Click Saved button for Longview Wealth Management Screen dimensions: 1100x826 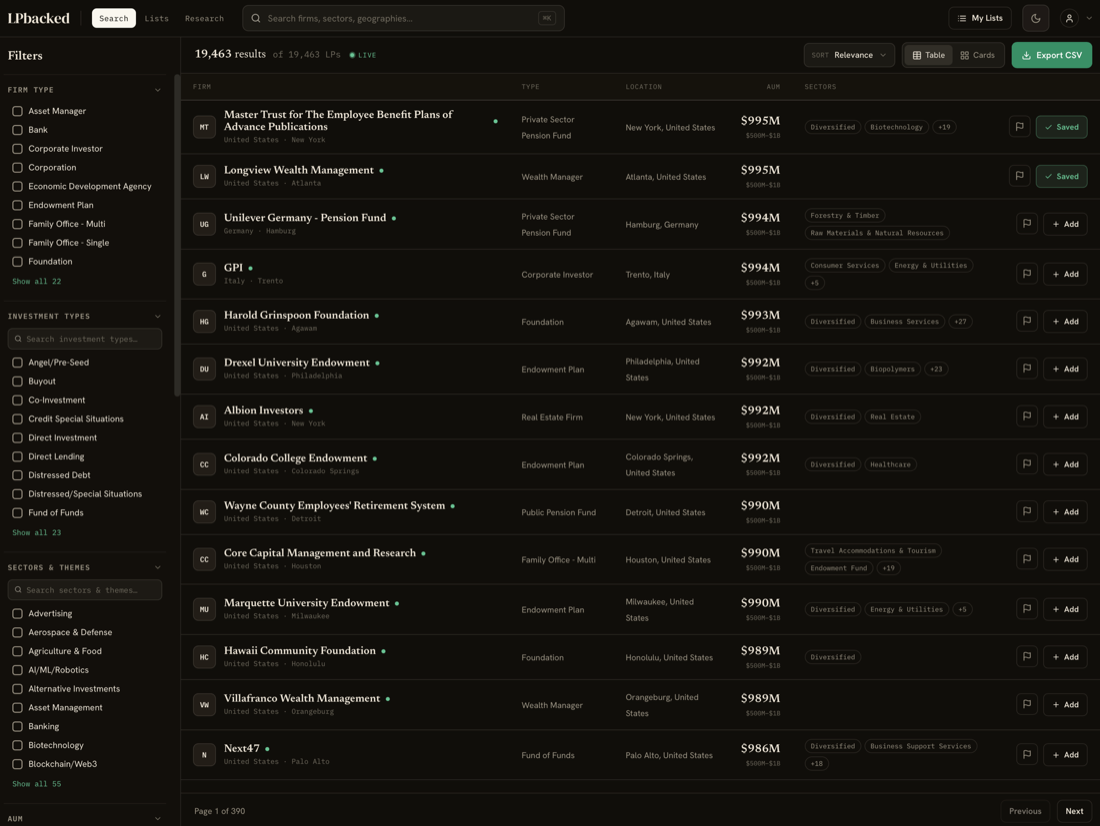coord(1061,176)
